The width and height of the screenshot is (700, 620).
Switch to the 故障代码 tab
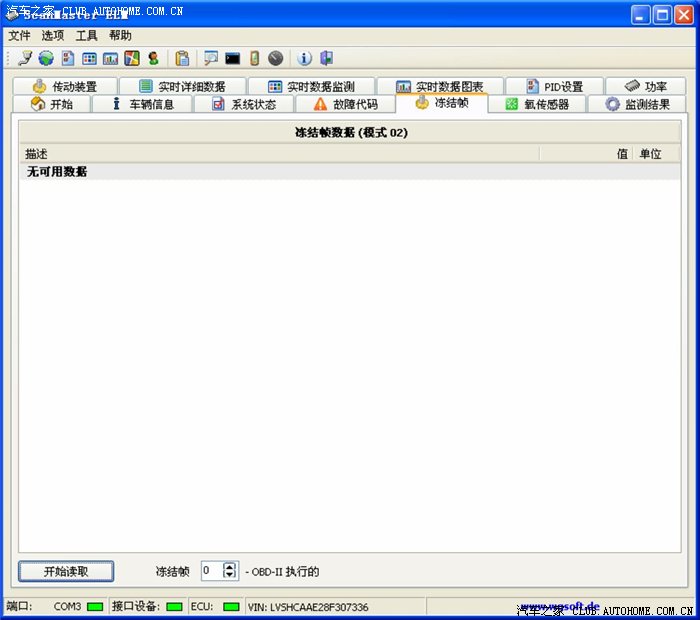(x=345, y=104)
